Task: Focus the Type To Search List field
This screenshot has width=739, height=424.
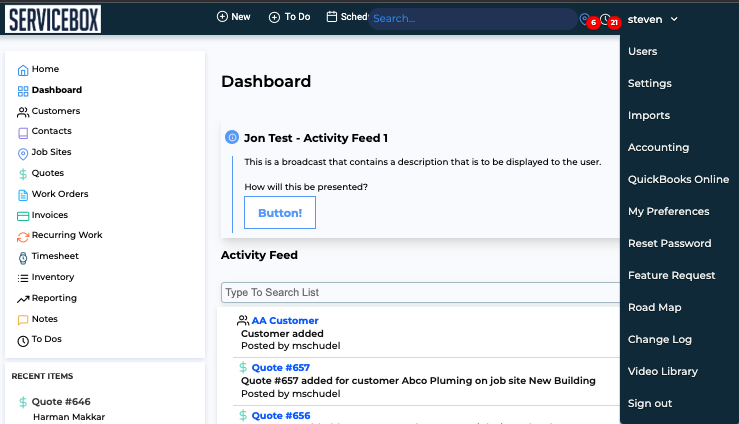Action: [x=420, y=293]
